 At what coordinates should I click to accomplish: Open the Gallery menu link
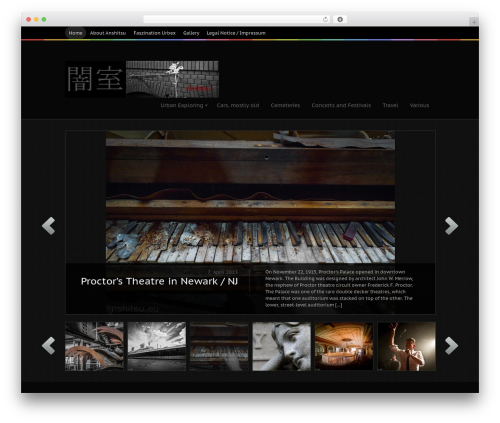coord(191,33)
